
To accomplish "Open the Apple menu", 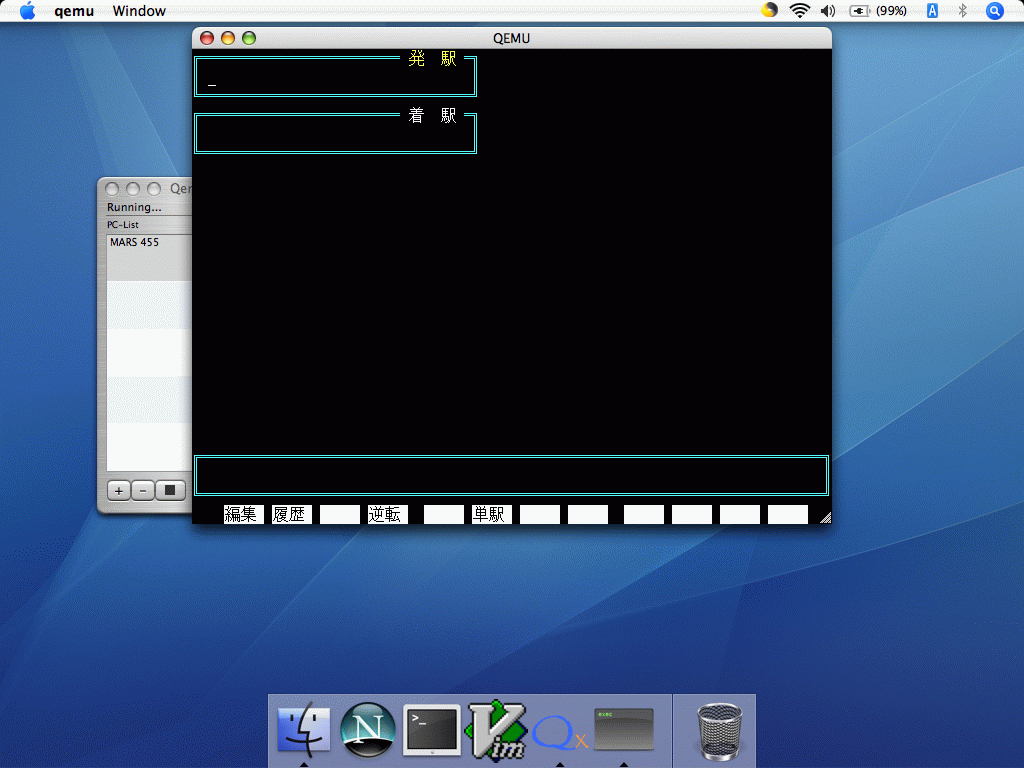I will pos(27,10).
